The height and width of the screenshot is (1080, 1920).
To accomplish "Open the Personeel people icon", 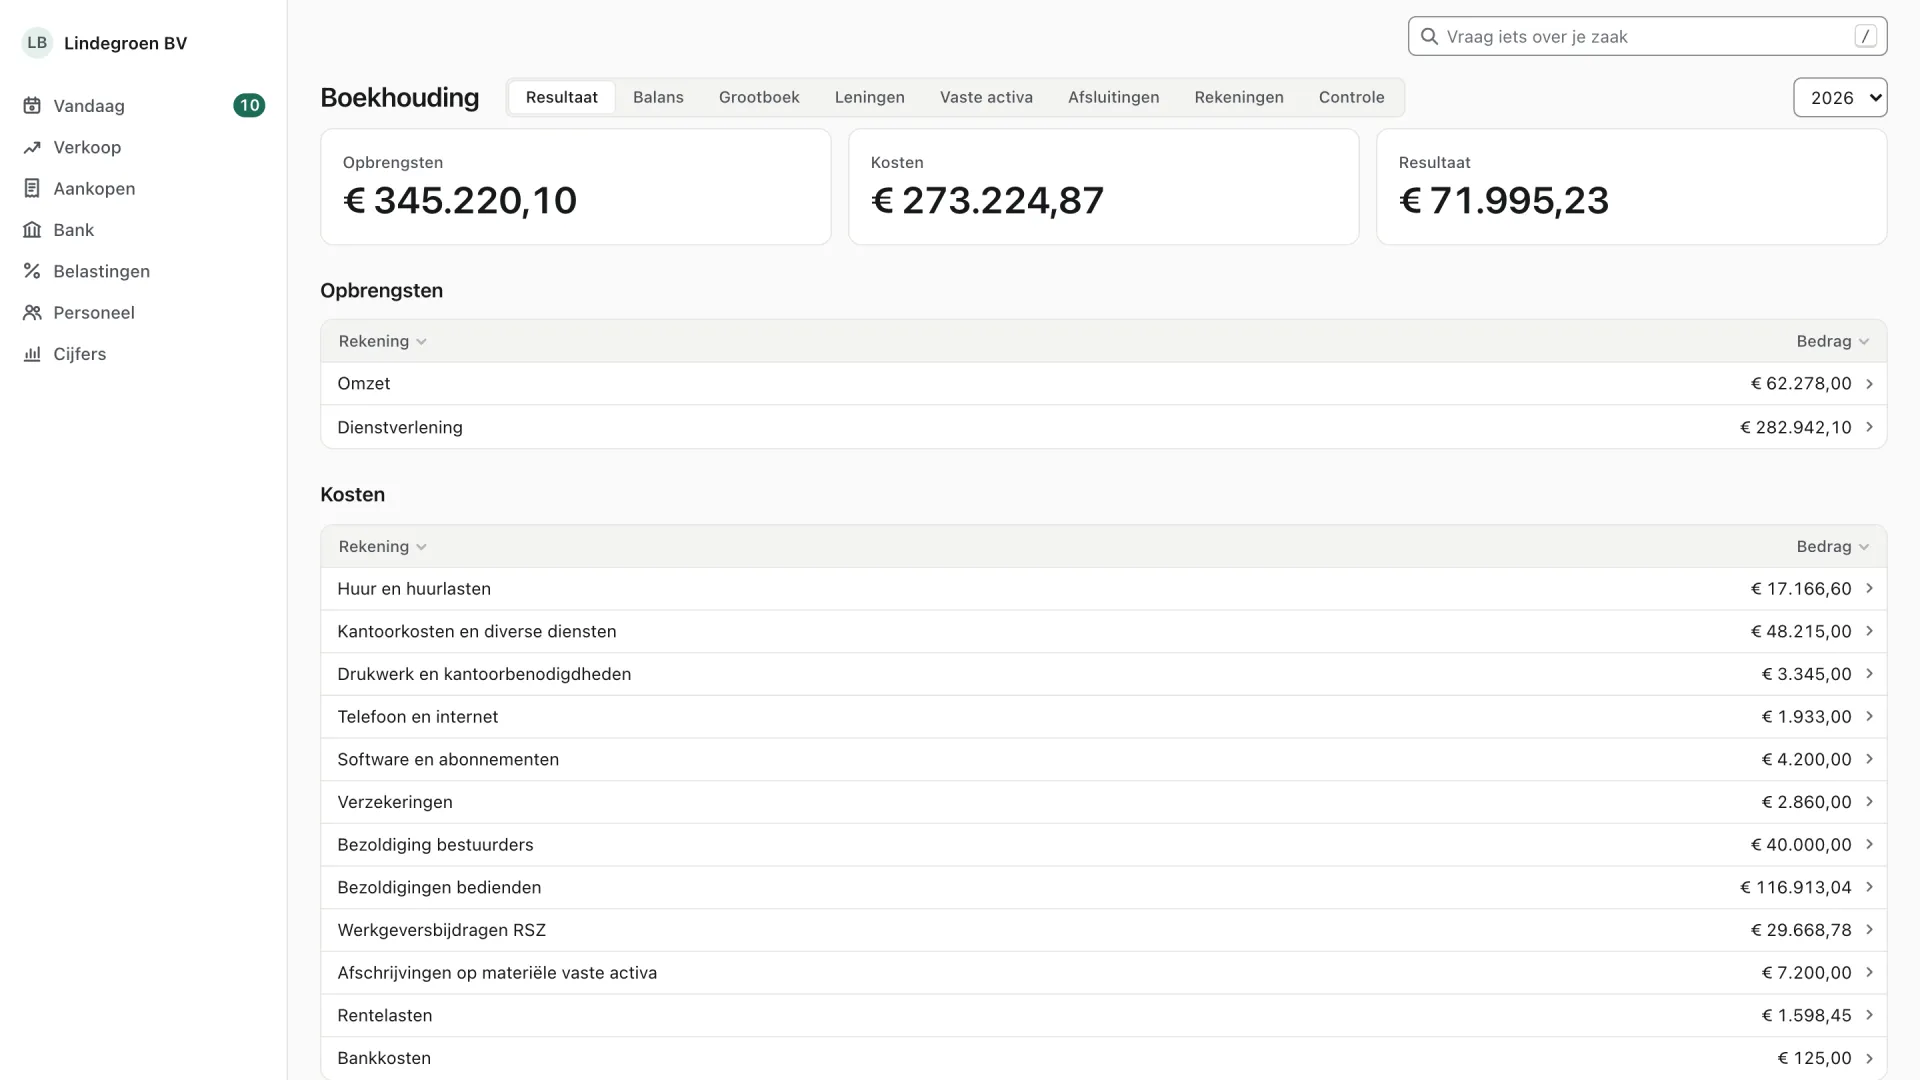I will pyautogui.click(x=32, y=313).
